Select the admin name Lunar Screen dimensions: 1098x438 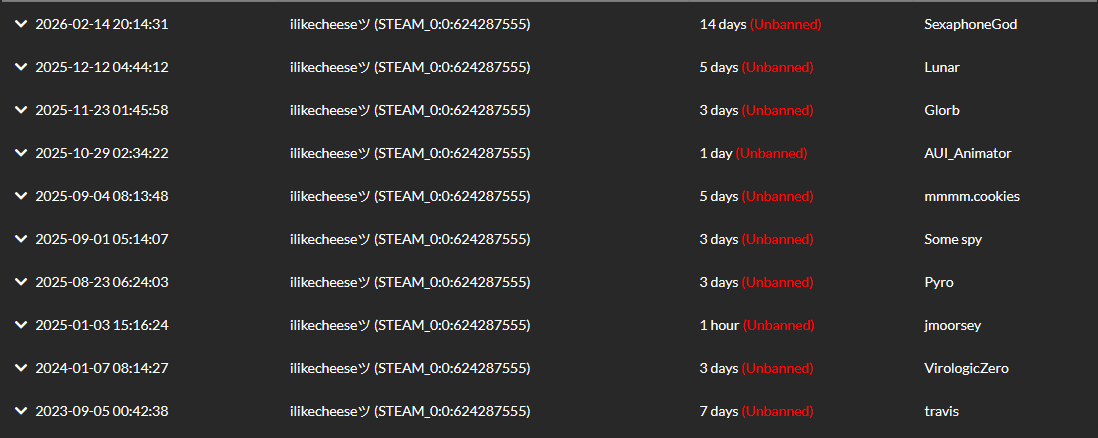[x=942, y=67]
